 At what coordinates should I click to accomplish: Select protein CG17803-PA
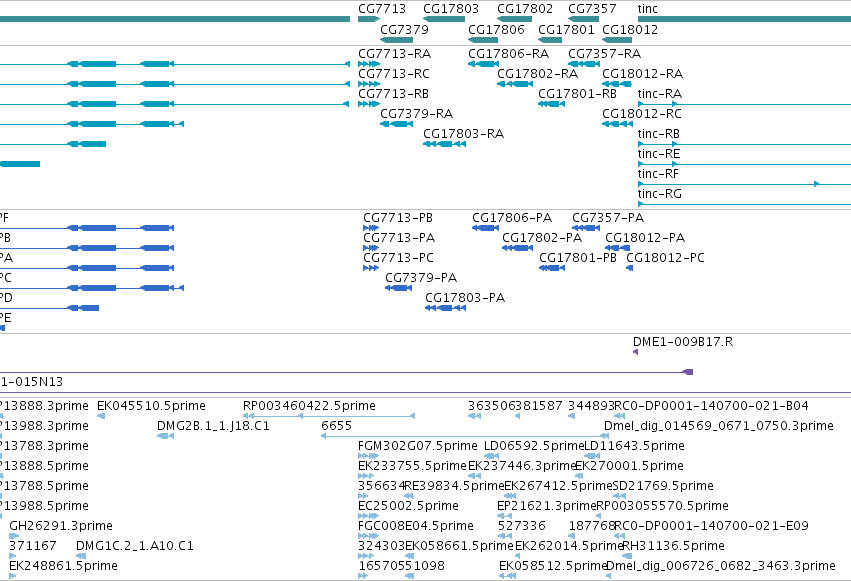point(446,308)
